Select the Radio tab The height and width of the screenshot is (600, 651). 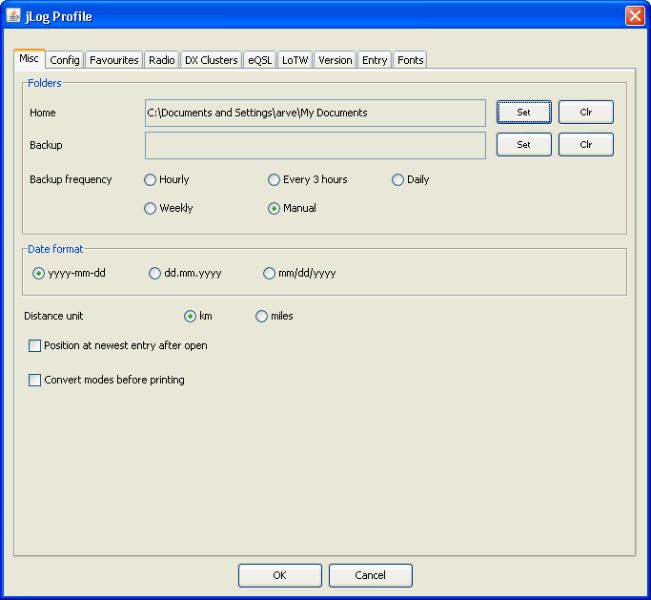(162, 60)
